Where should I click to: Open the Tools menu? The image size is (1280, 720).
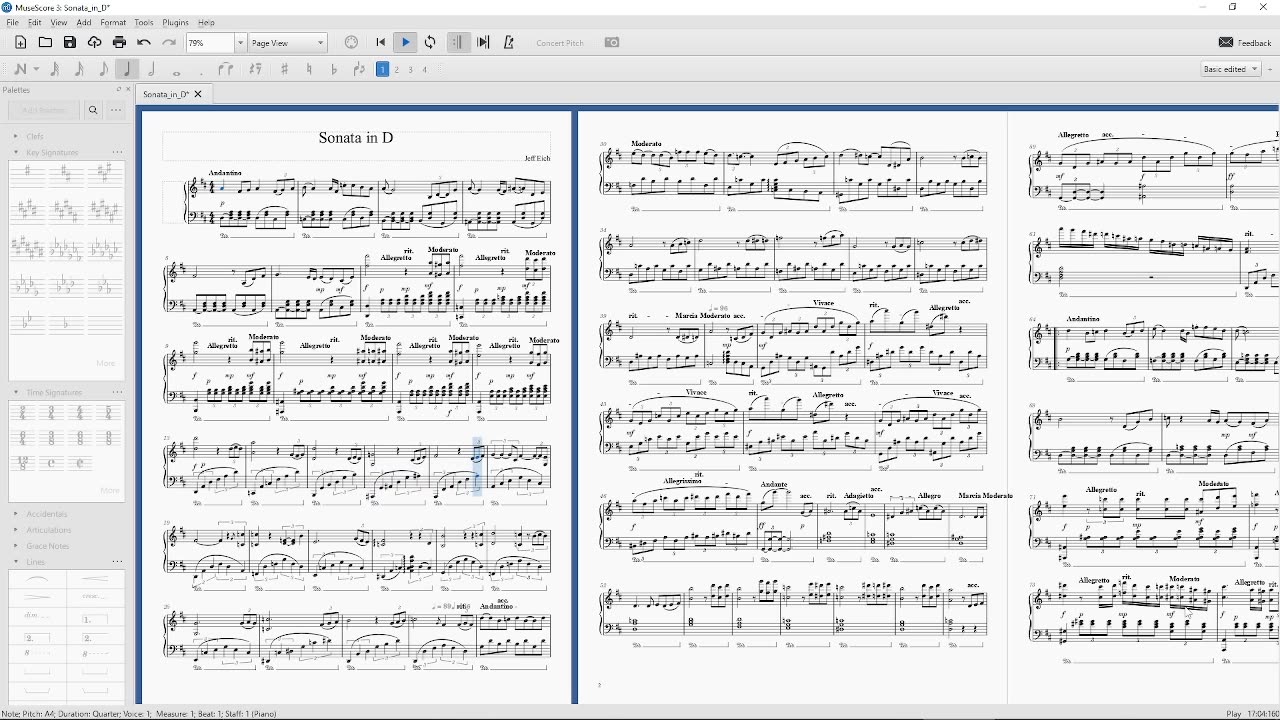pos(144,22)
